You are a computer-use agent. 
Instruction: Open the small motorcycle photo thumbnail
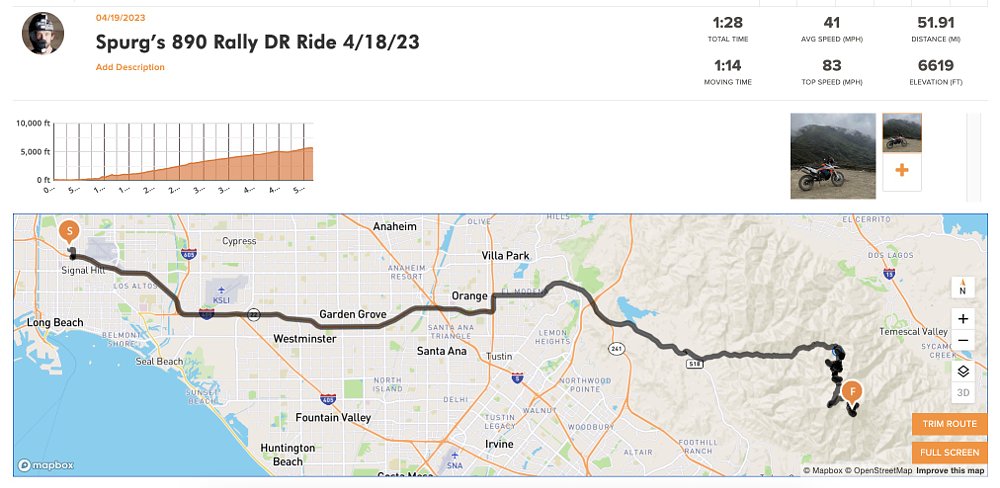[x=901, y=132]
